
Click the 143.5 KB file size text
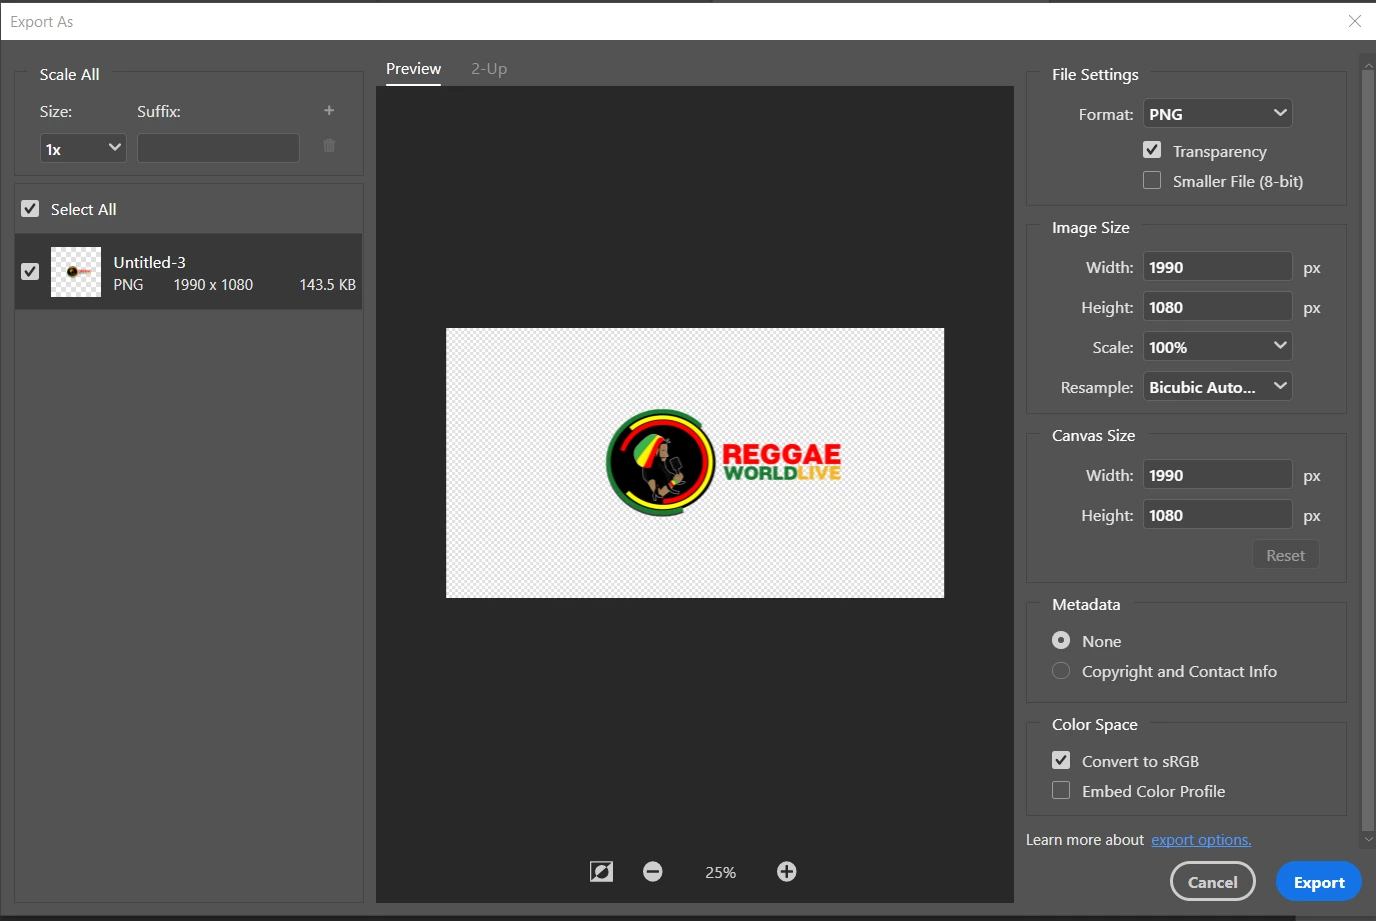click(327, 285)
